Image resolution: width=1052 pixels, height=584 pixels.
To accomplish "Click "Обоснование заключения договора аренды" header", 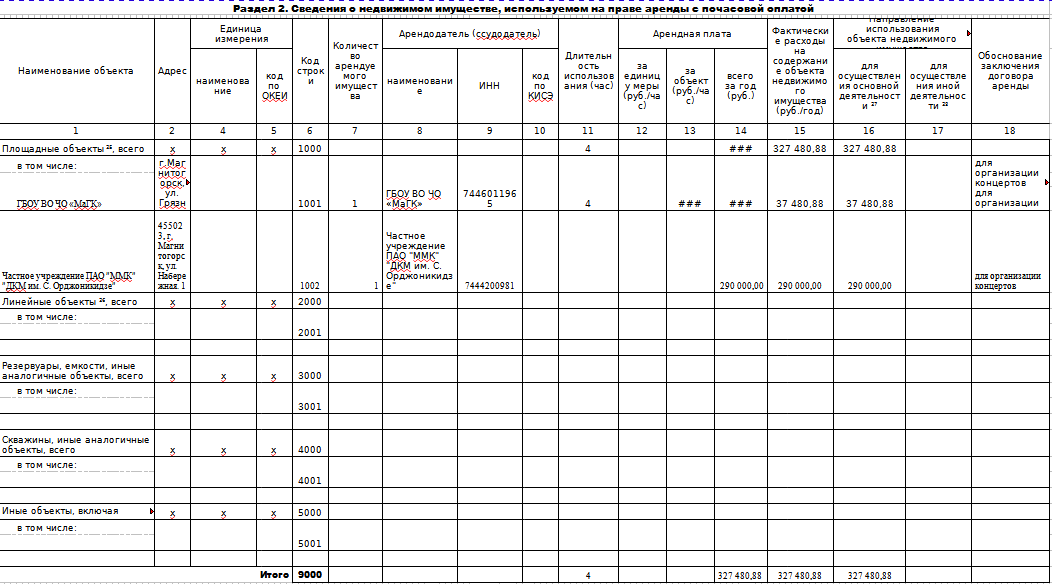I will click(1010, 71).
